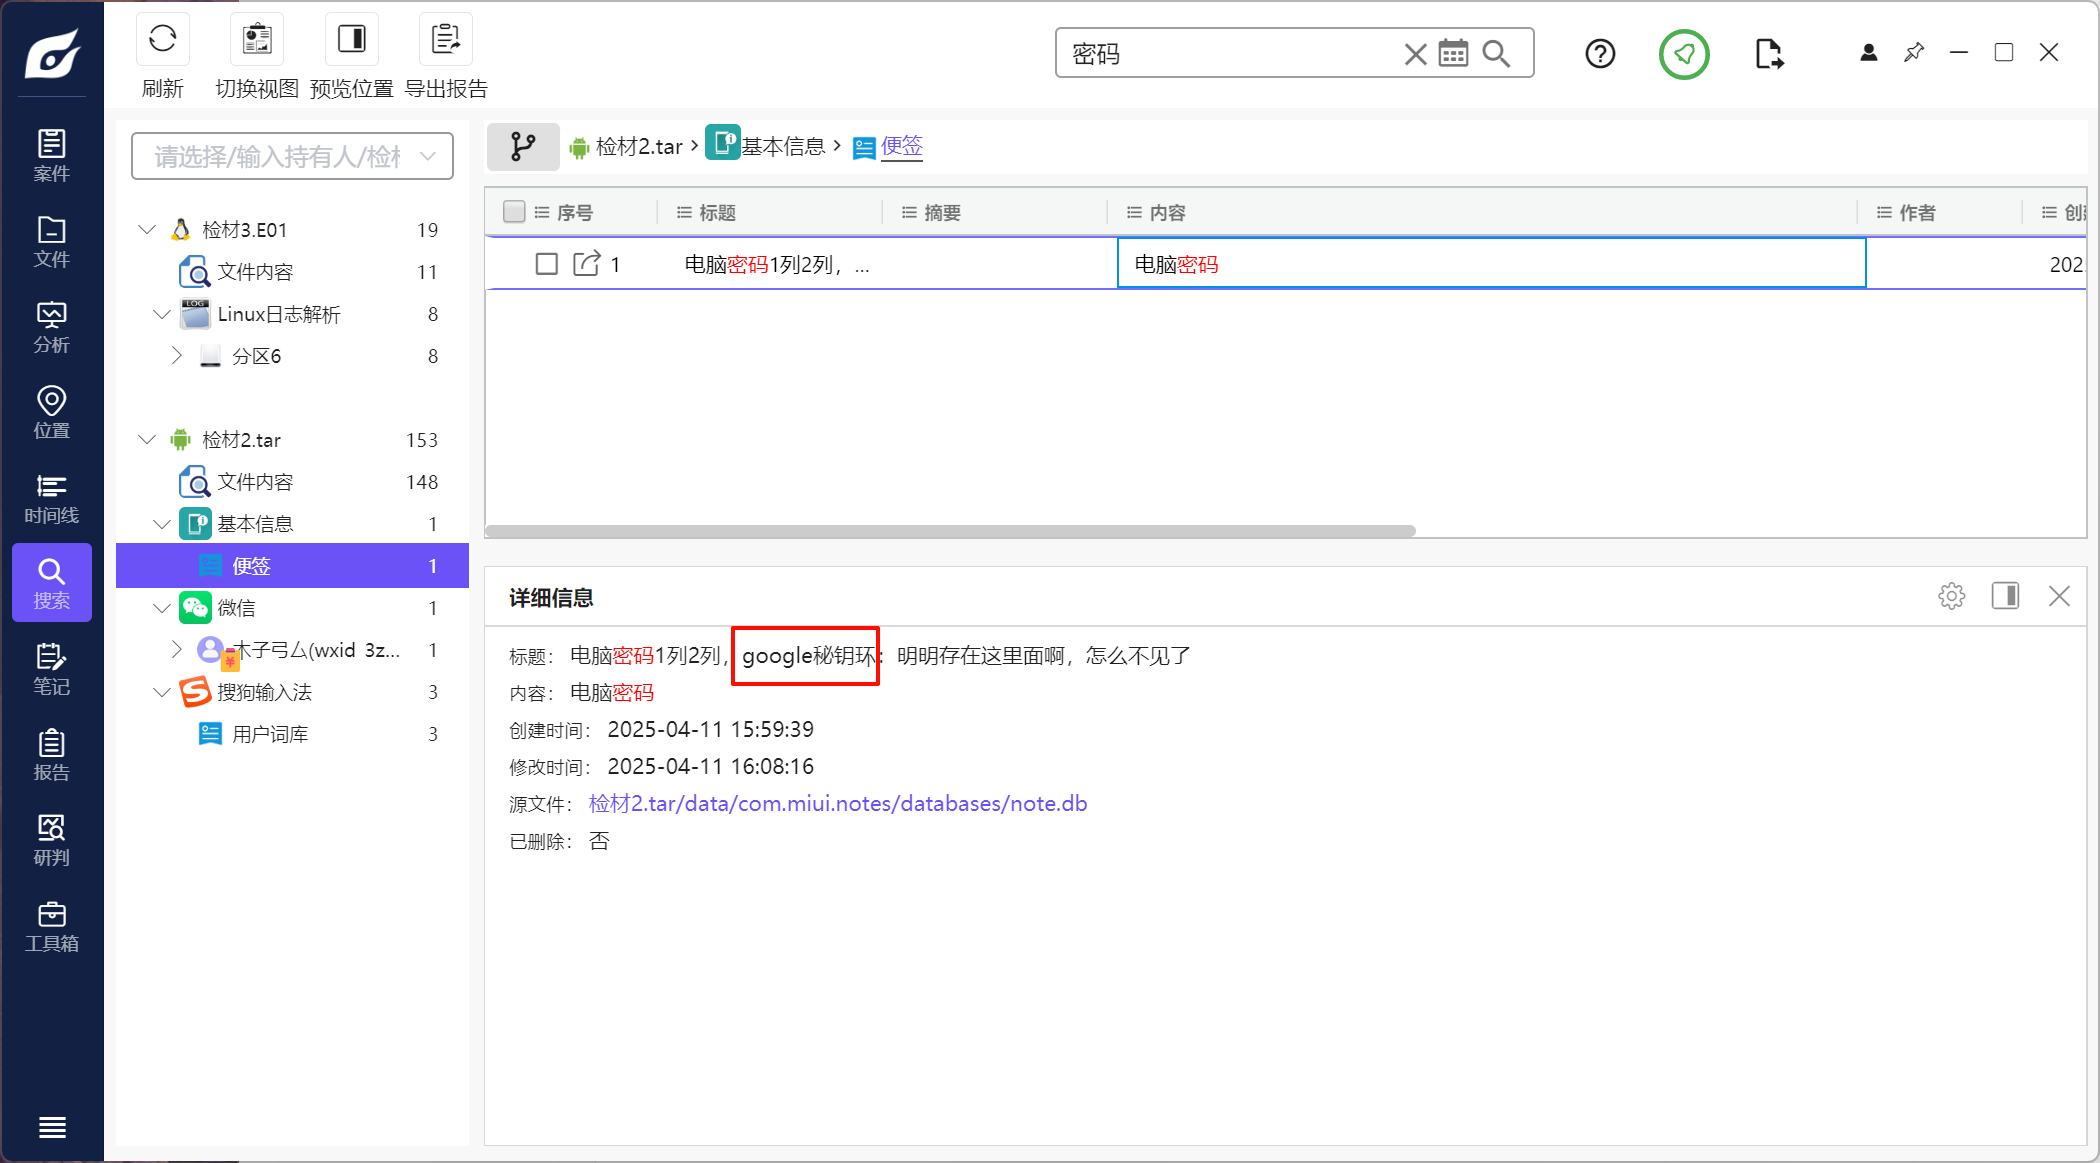Open the calendar date filter in search box
The width and height of the screenshot is (2100, 1163).
click(1453, 53)
